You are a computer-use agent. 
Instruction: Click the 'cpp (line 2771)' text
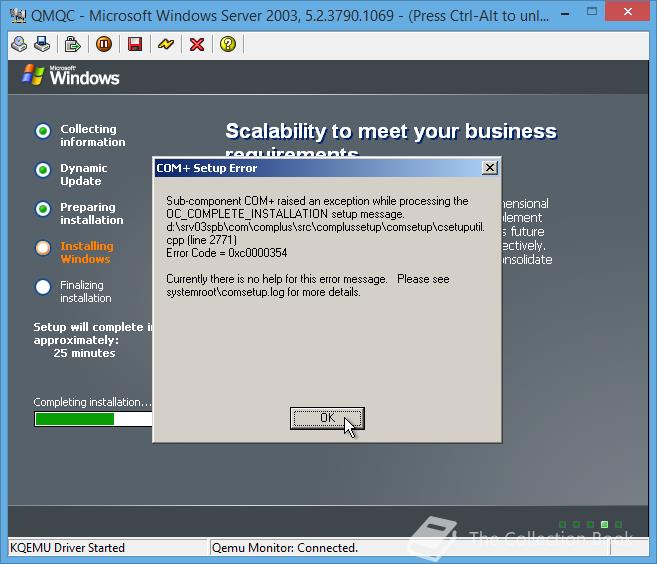pos(202,240)
